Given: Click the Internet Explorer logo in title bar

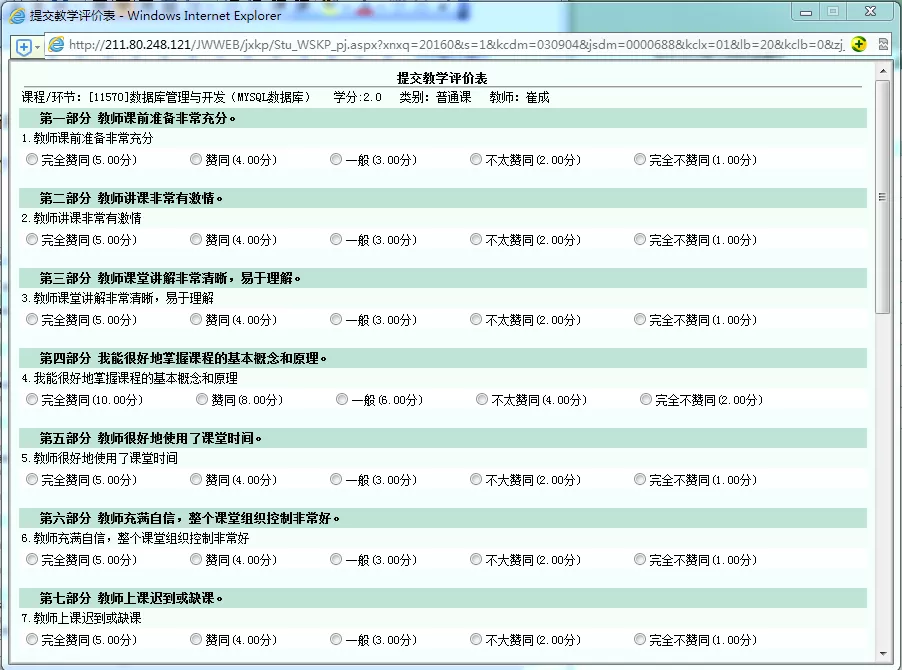Looking at the screenshot, I should tap(17, 15).
